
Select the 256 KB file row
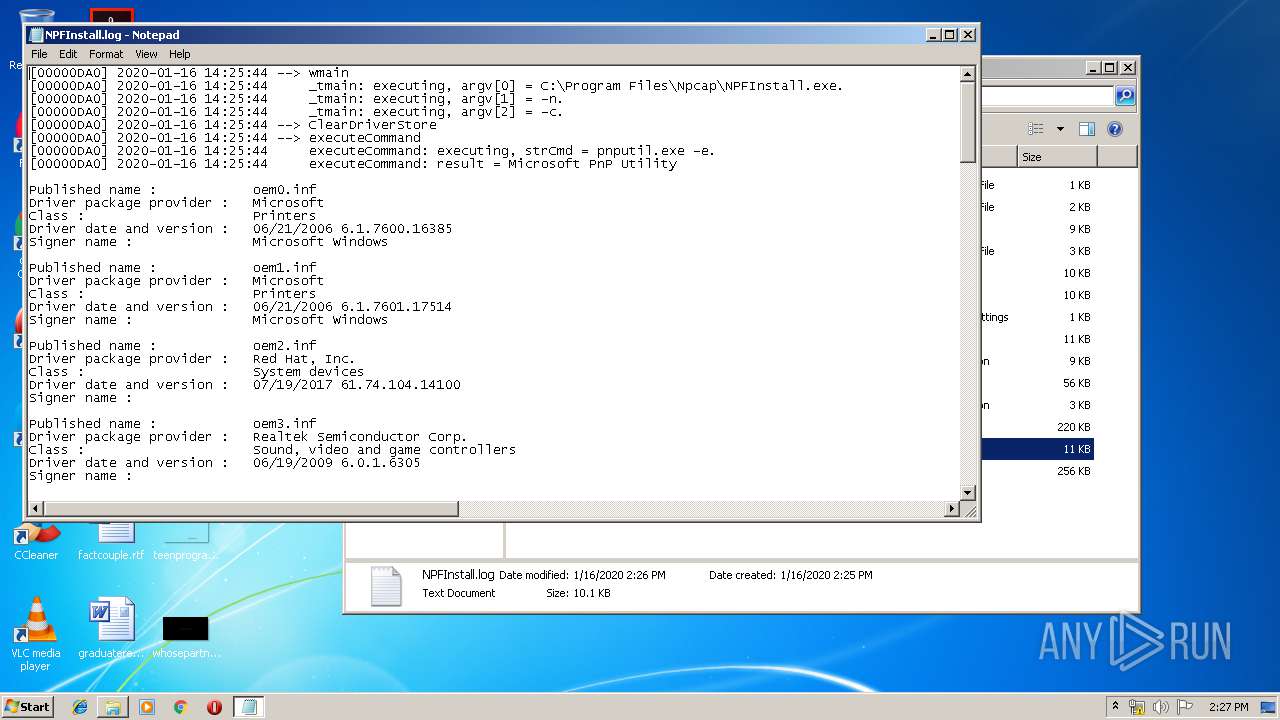point(1037,471)
